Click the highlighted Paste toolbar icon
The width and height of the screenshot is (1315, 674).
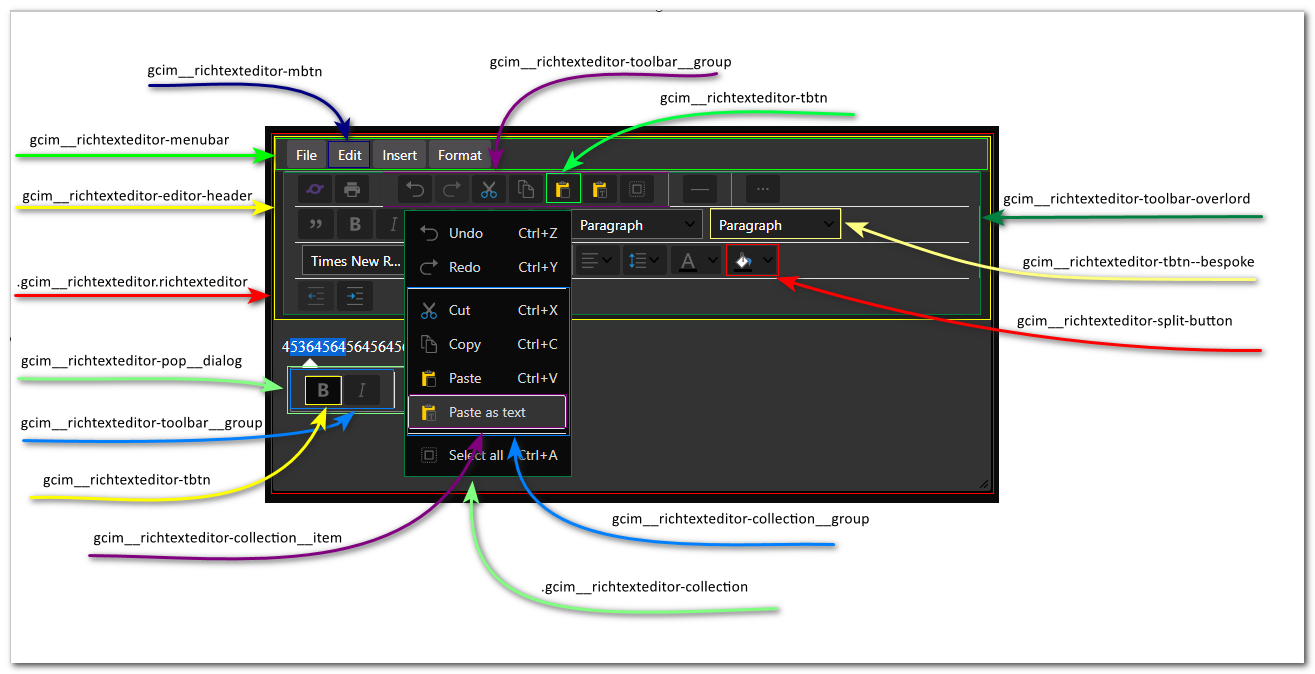click(563, 189)
